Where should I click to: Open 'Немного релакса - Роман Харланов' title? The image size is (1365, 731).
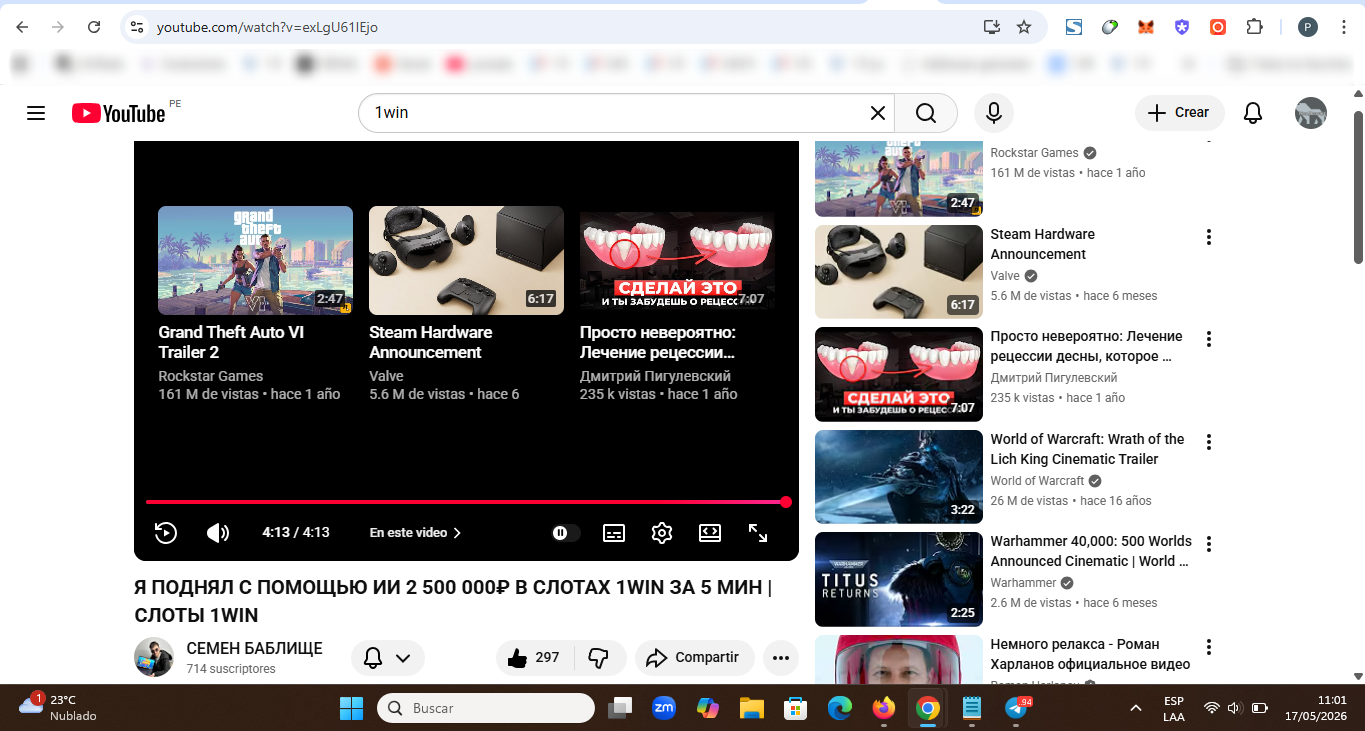[1090, 654]
